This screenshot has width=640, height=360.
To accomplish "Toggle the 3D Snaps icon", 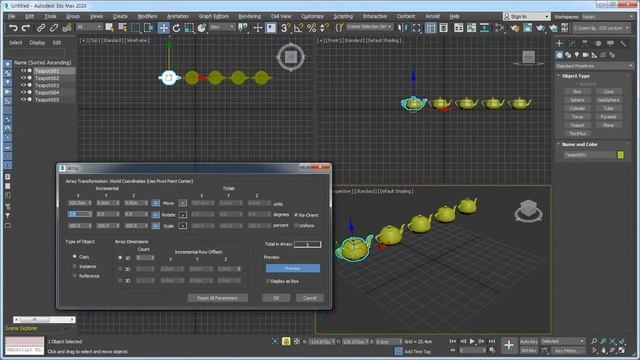I will (285, 28).
